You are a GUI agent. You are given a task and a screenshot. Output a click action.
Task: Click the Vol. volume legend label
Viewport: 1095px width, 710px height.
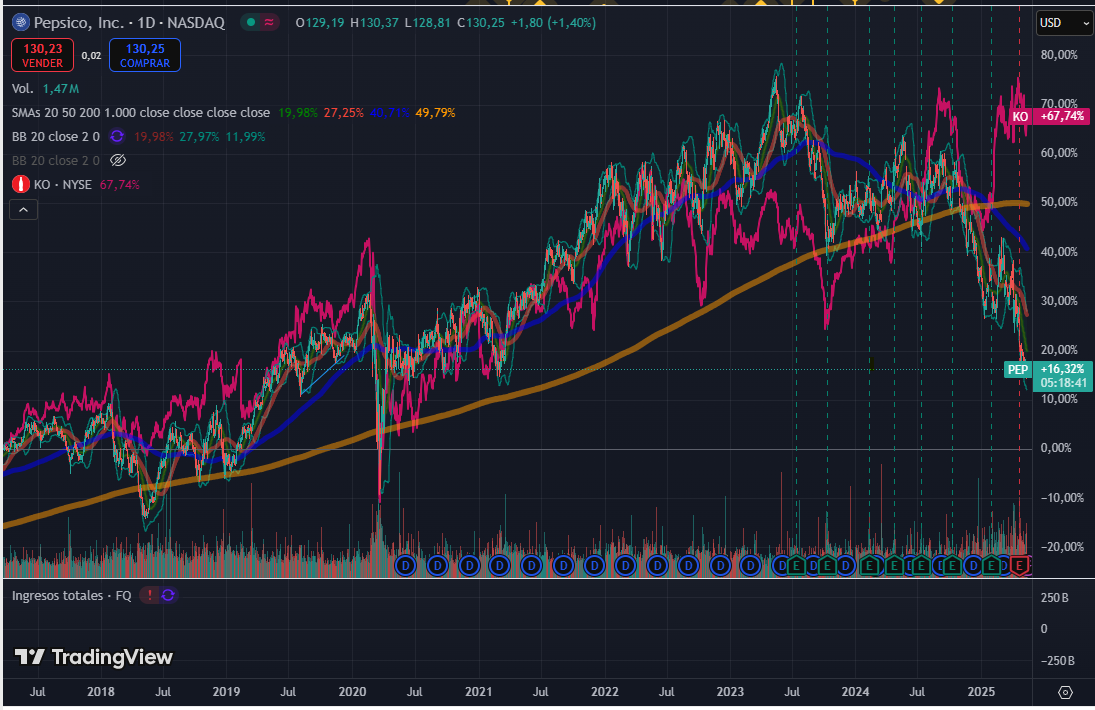pos(22,89)
